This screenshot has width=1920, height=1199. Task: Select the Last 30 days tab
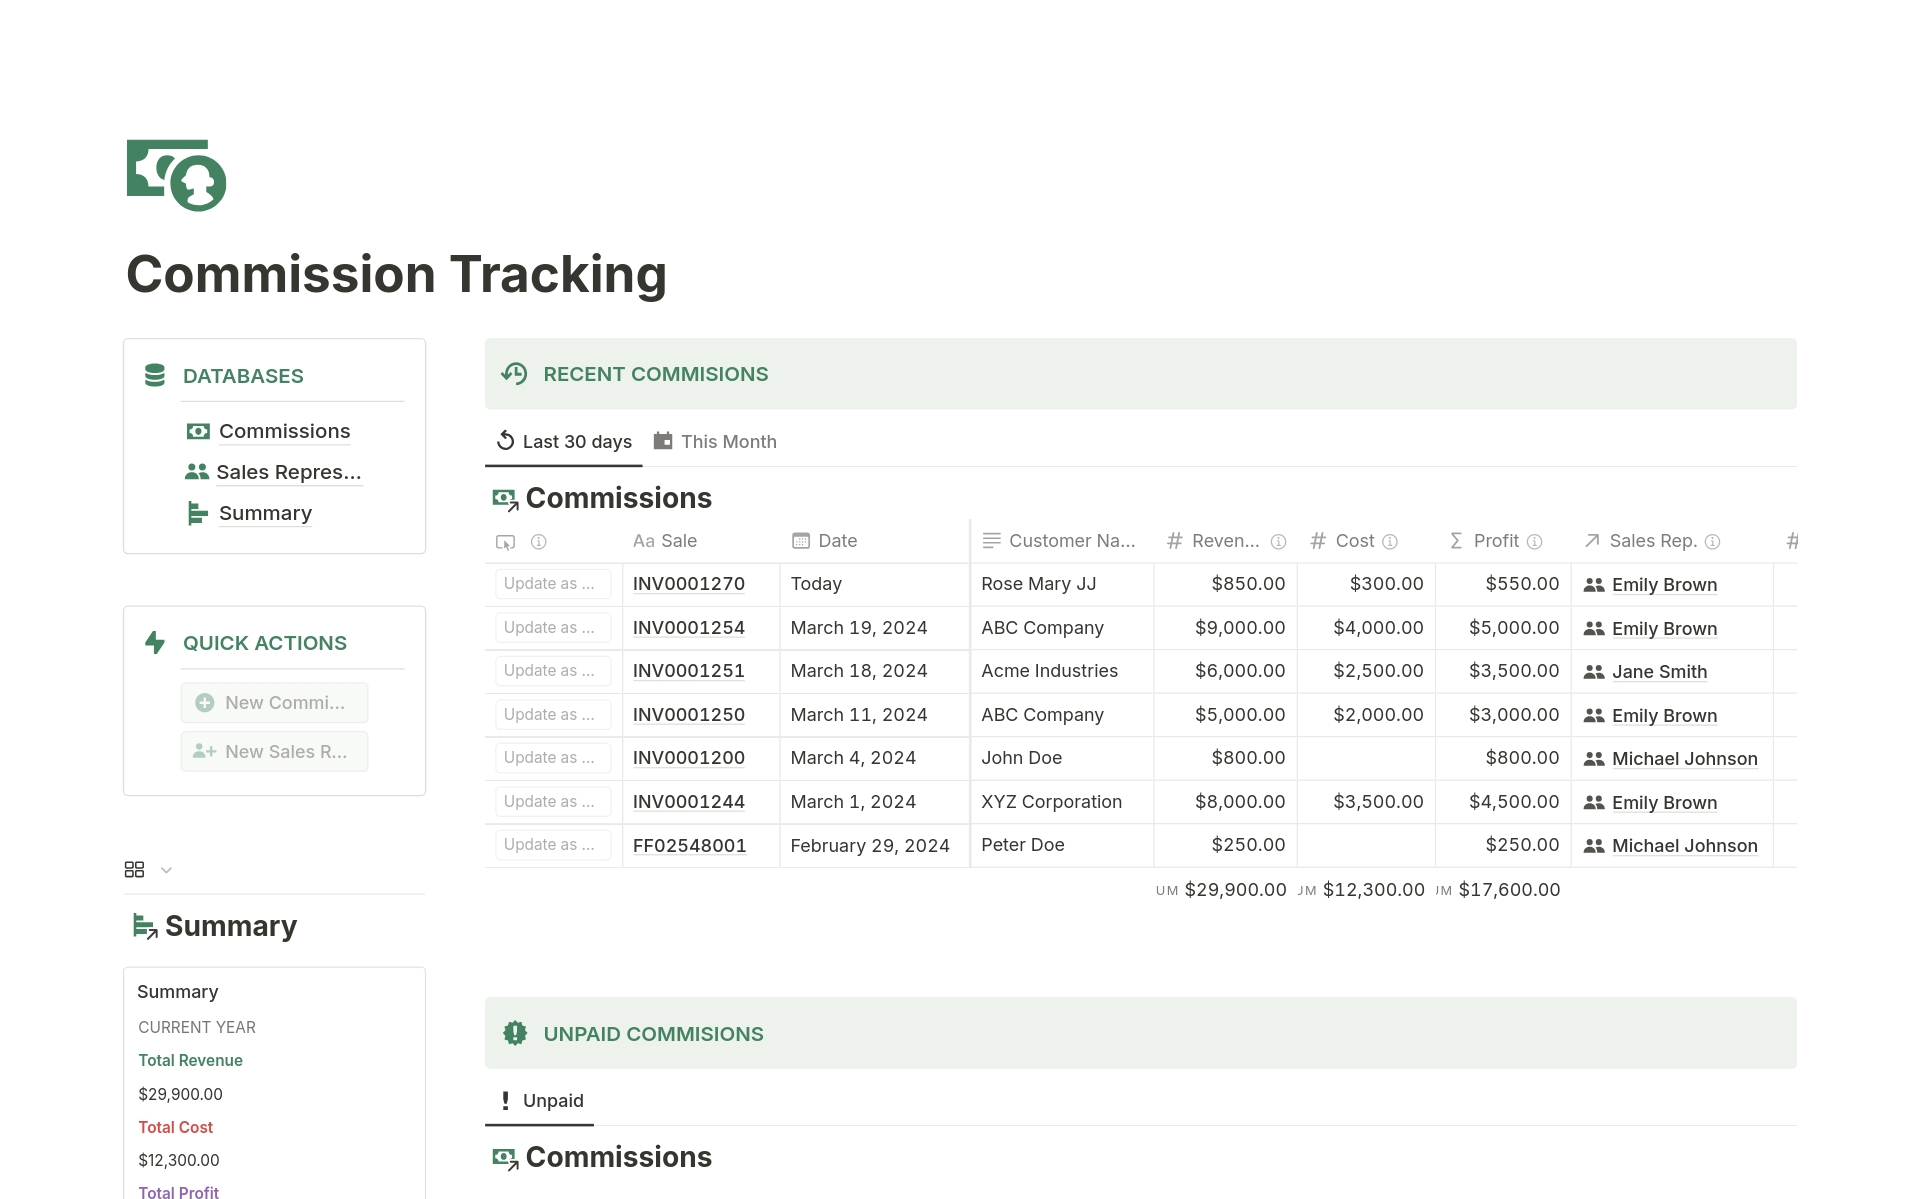pos(565,442)
